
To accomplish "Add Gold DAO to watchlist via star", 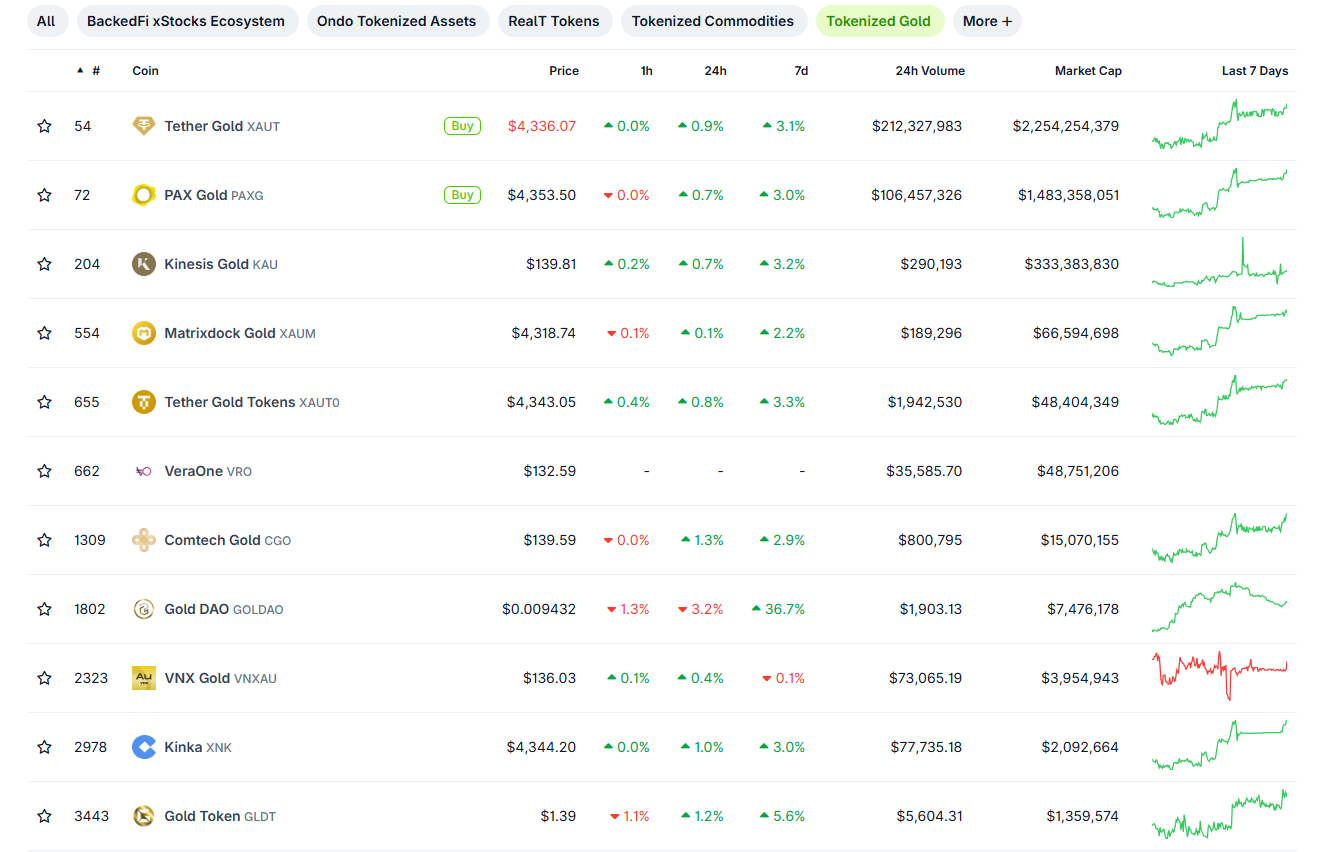I will pyautogui.click(x=44, y=609).
